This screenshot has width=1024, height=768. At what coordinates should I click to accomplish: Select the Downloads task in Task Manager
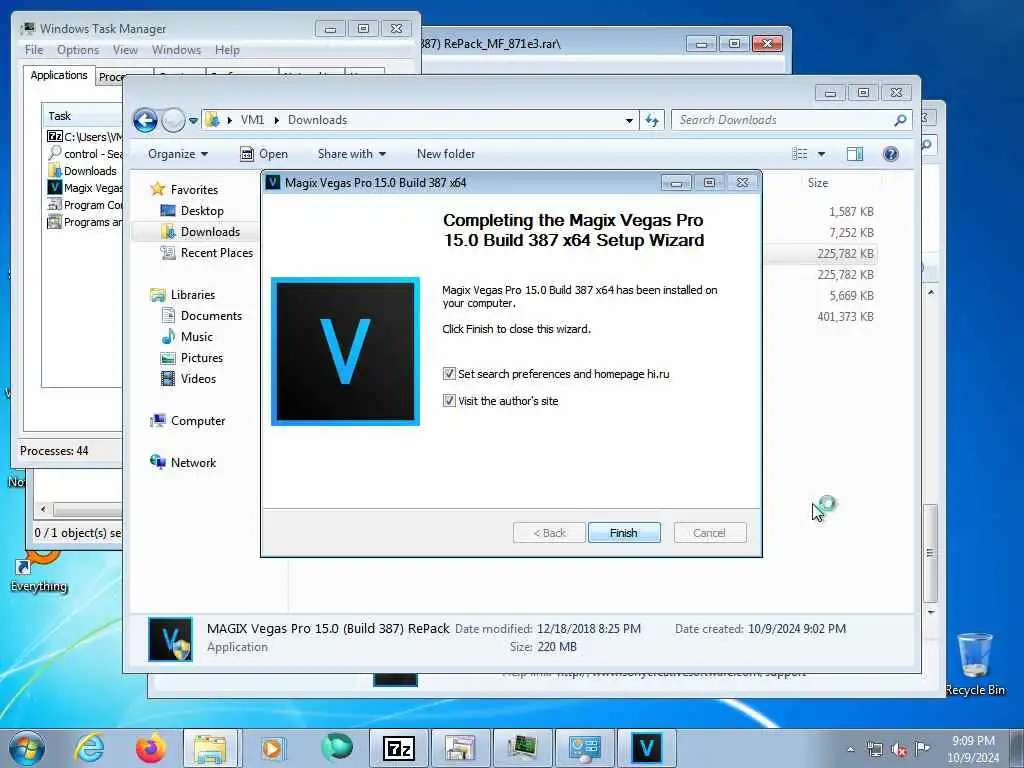pyautogui.click(x=82, y=171)
